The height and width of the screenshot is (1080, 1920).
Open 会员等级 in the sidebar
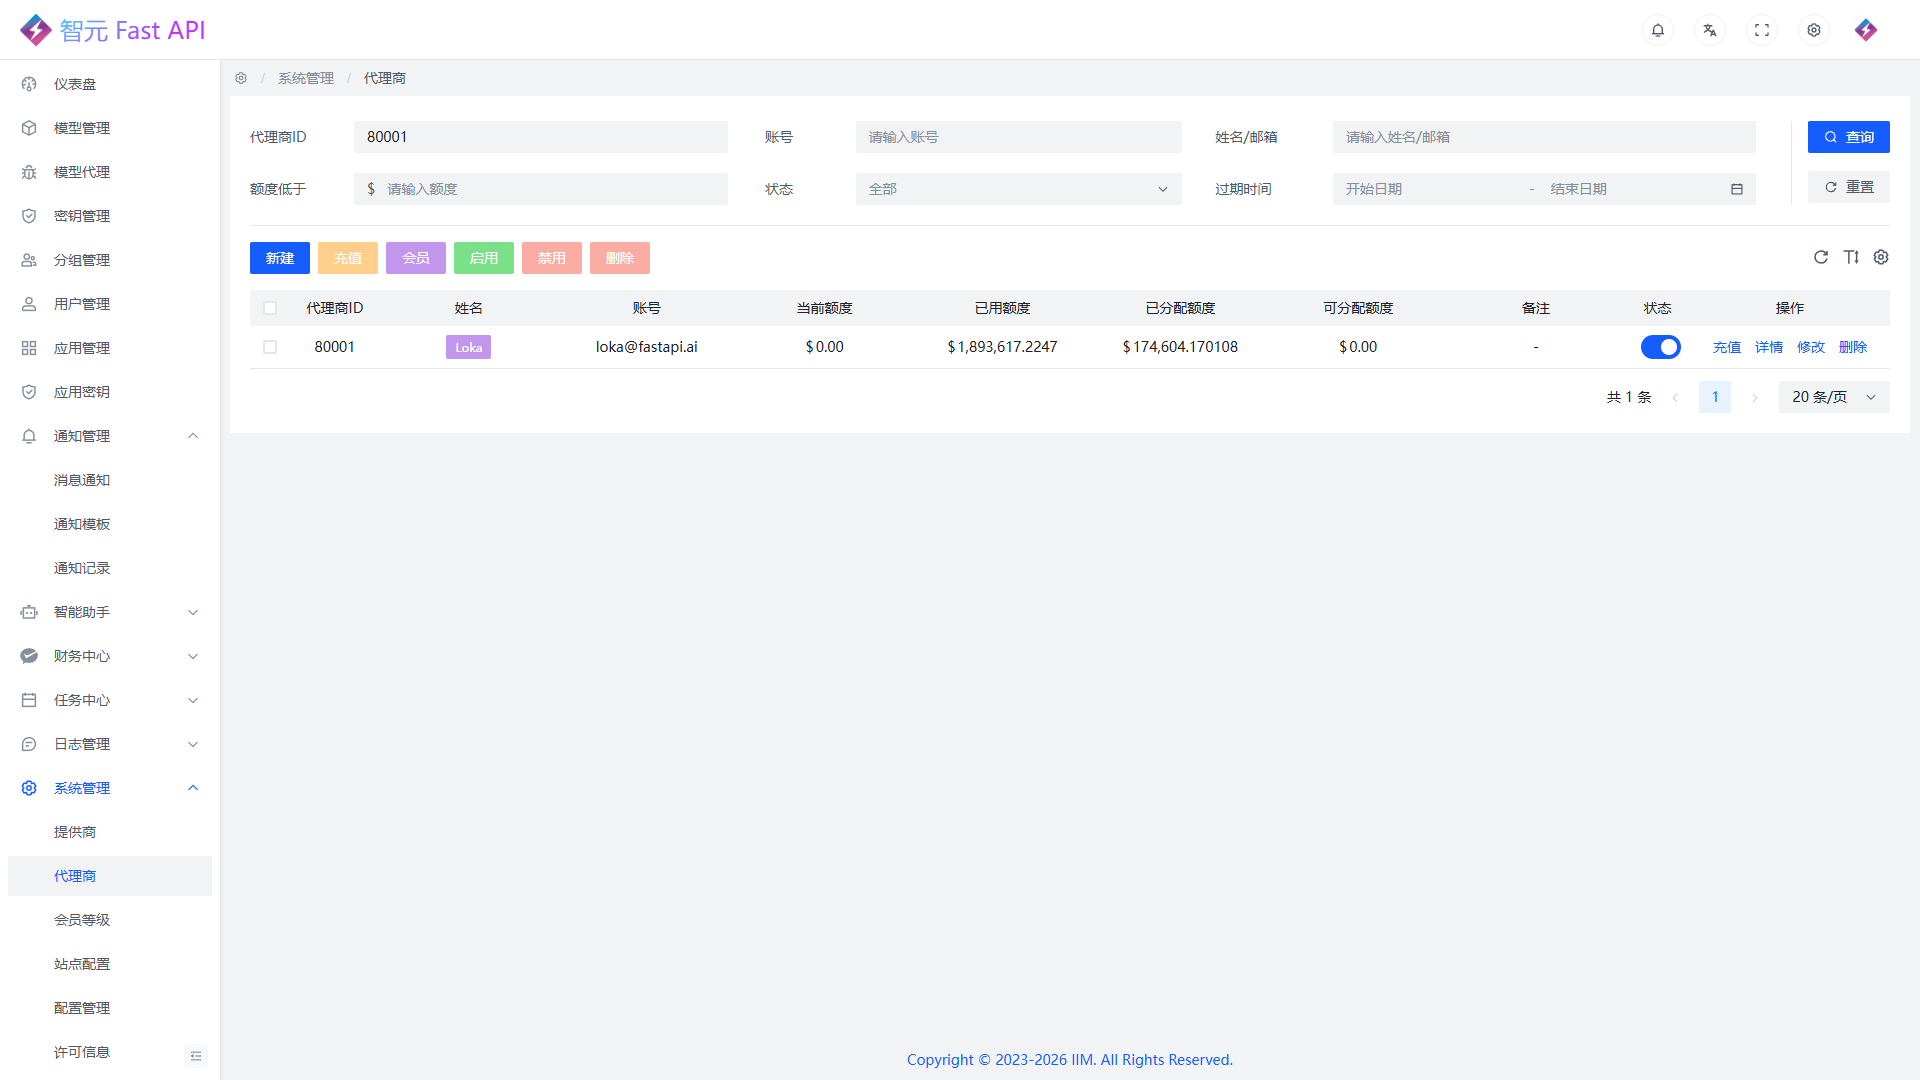point(82,920)
